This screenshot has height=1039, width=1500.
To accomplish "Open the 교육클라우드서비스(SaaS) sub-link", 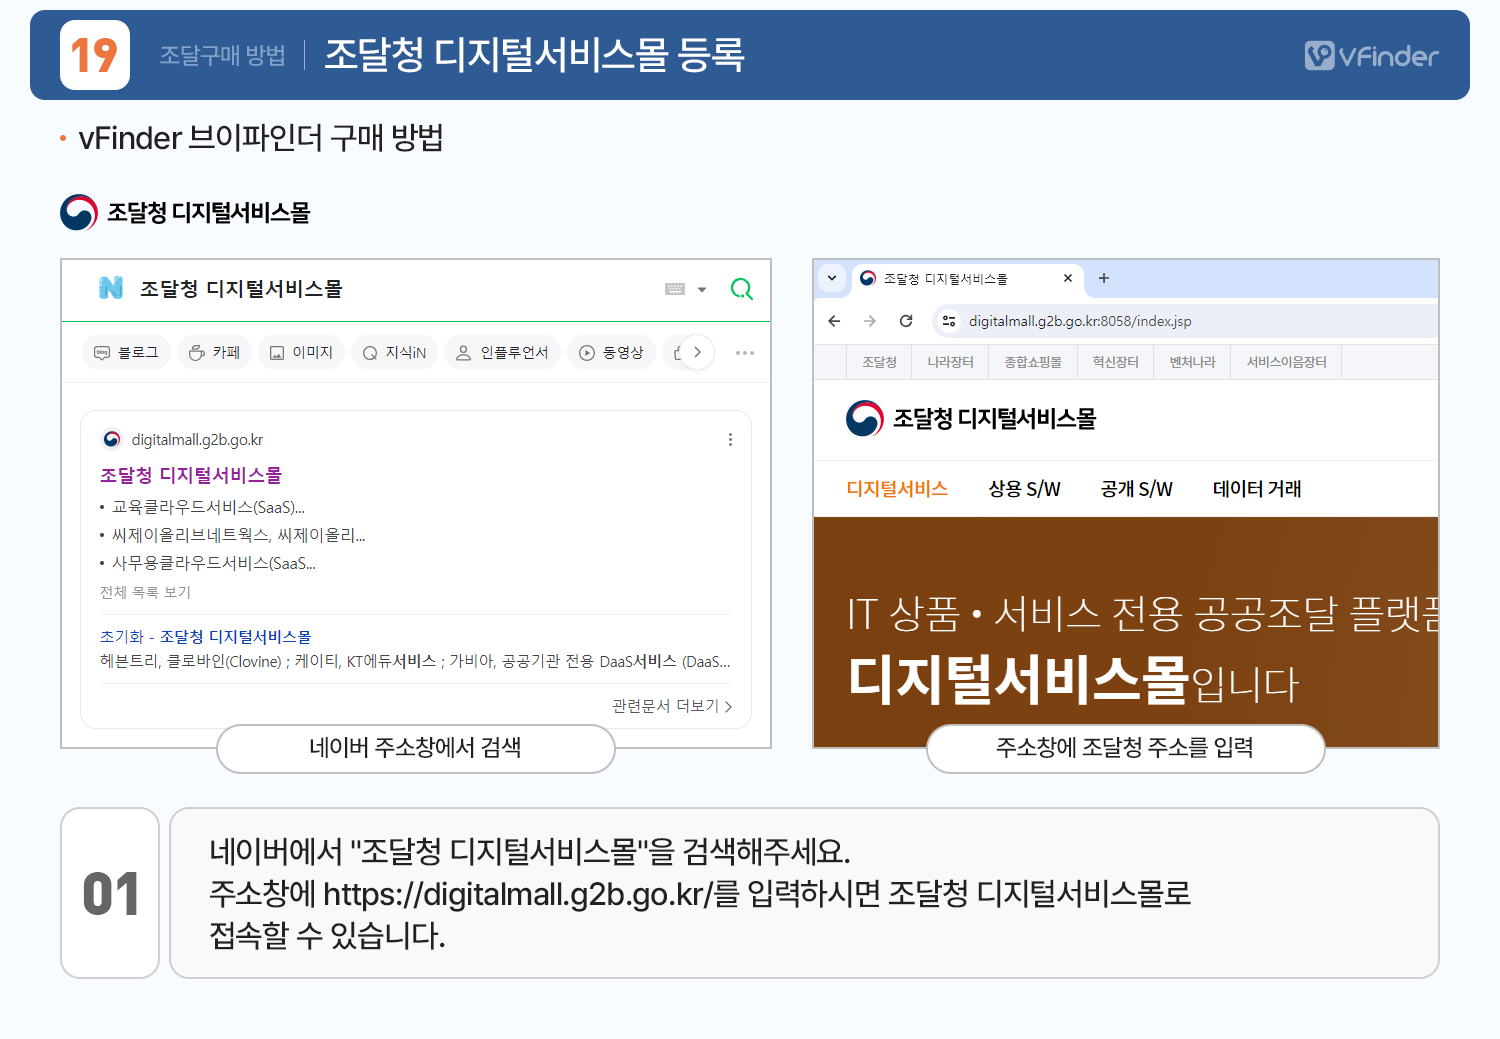I will pyautogui.click(x=208, y=507).
